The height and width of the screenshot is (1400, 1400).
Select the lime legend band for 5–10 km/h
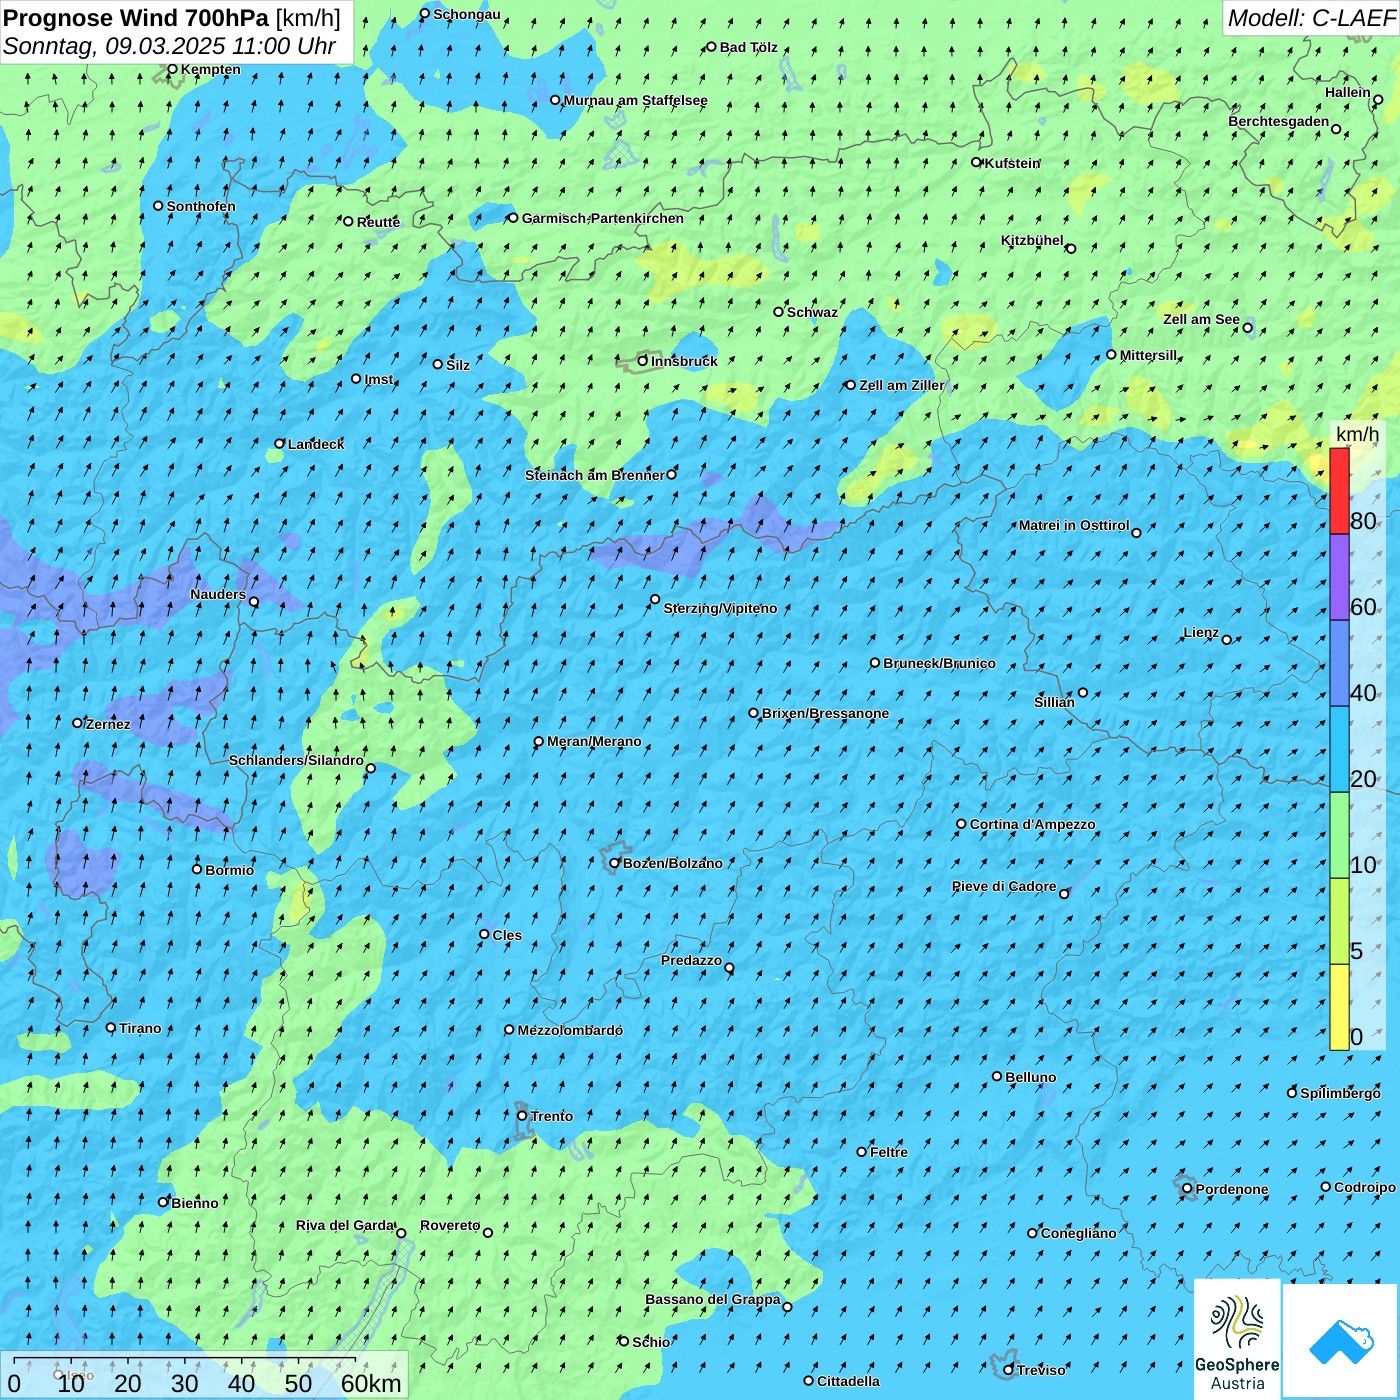tap(1339, 922)
